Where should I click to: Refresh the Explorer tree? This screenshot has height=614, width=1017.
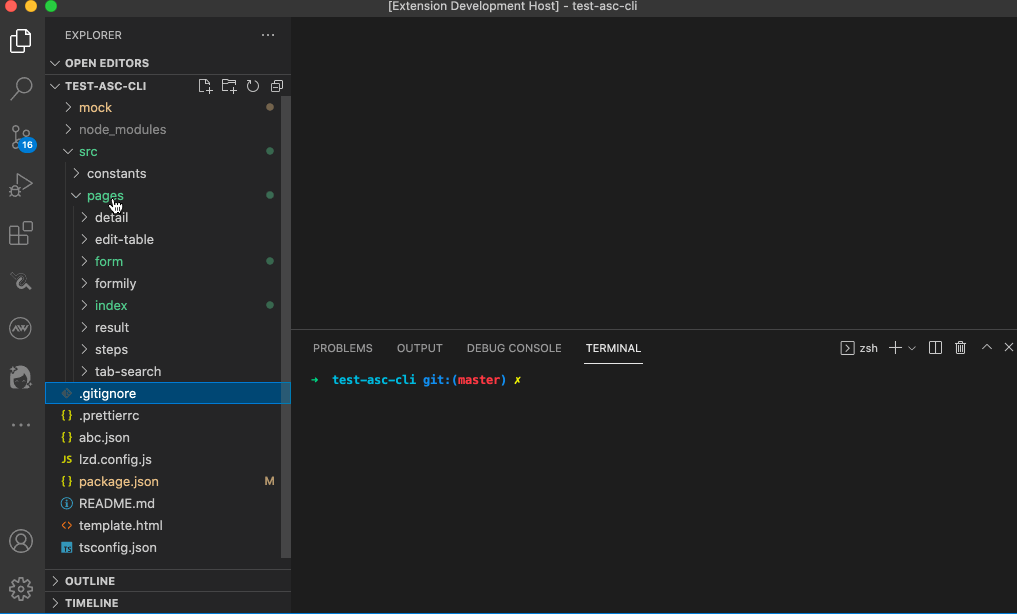pos(253,86)
